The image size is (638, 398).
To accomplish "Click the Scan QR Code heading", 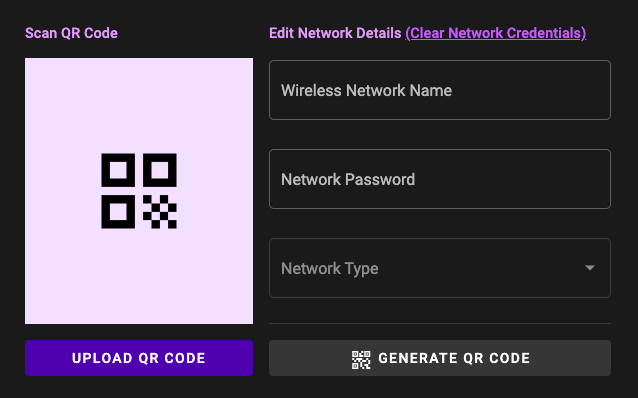I will [71, 33].
